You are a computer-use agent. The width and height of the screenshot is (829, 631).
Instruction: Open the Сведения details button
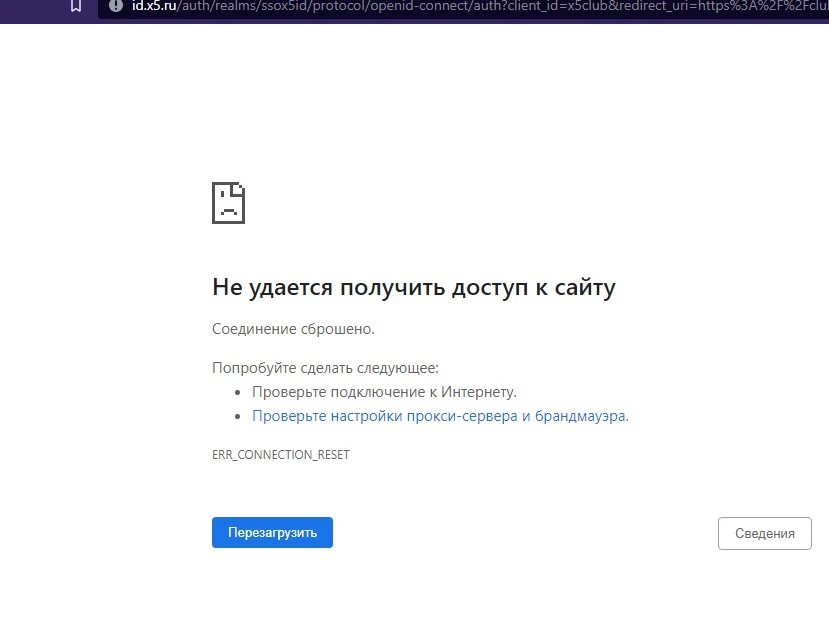(x=764, y=533)
